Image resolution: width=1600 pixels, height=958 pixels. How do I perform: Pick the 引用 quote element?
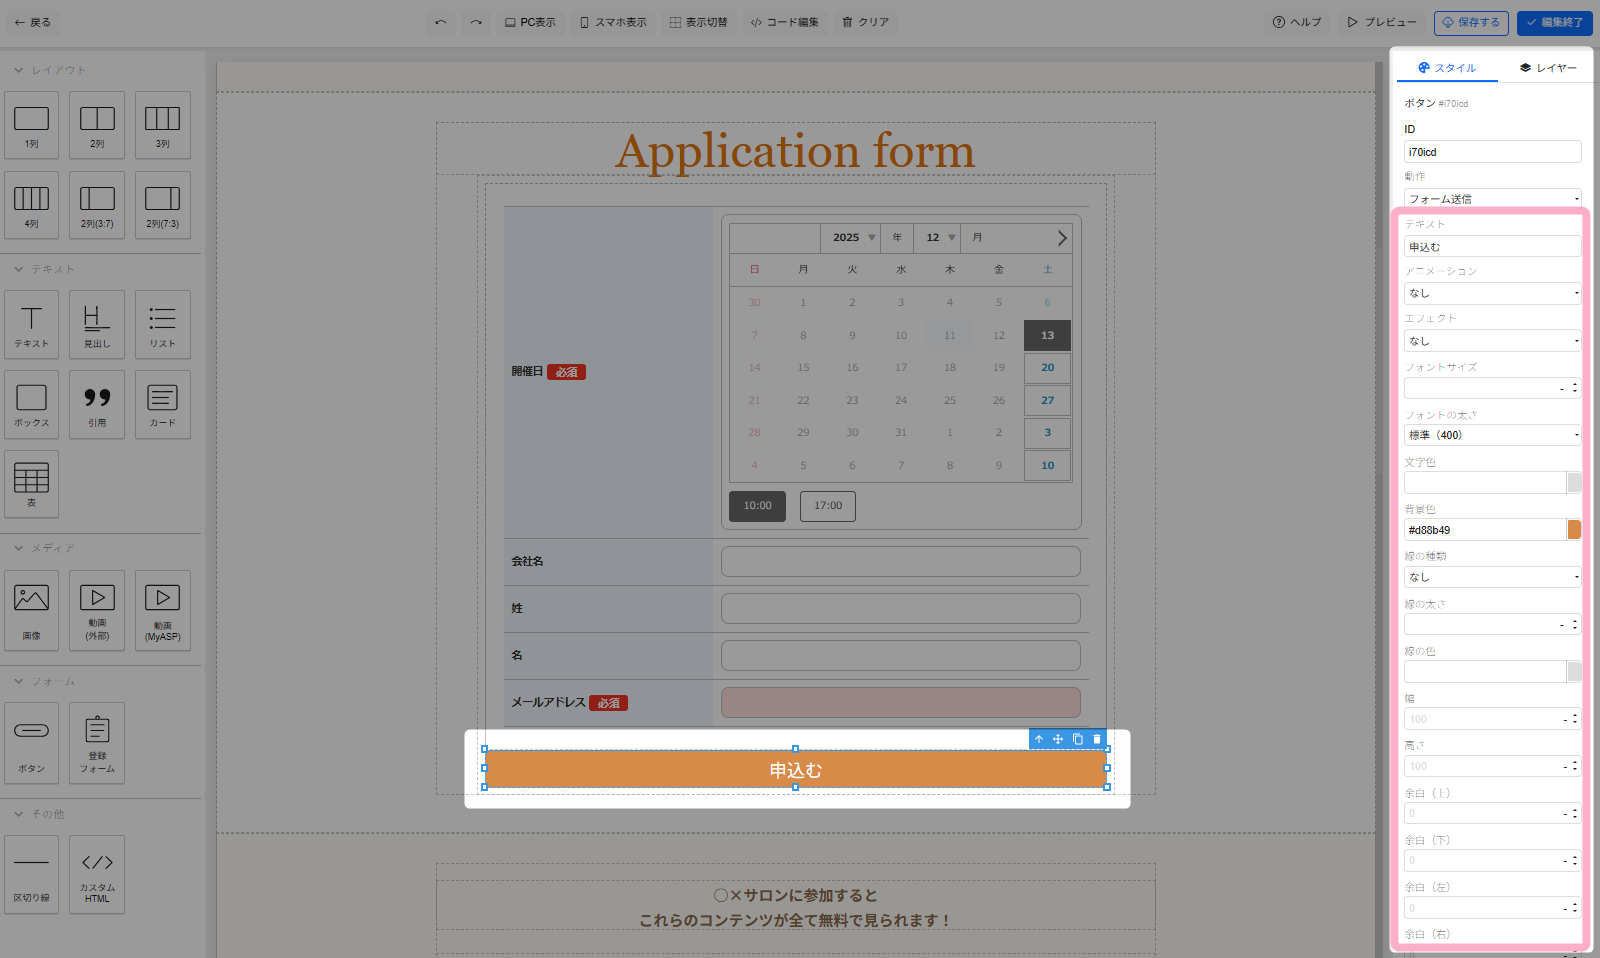[97, 404]
